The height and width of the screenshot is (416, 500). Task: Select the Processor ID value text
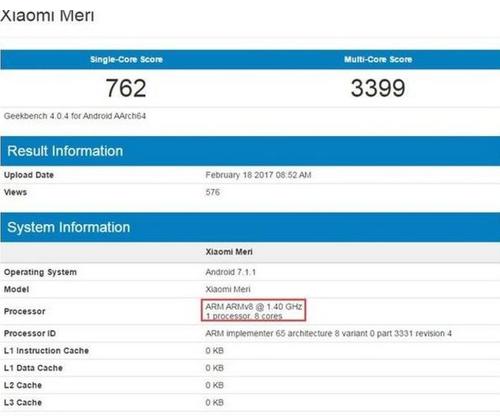[x=329, y=333]
